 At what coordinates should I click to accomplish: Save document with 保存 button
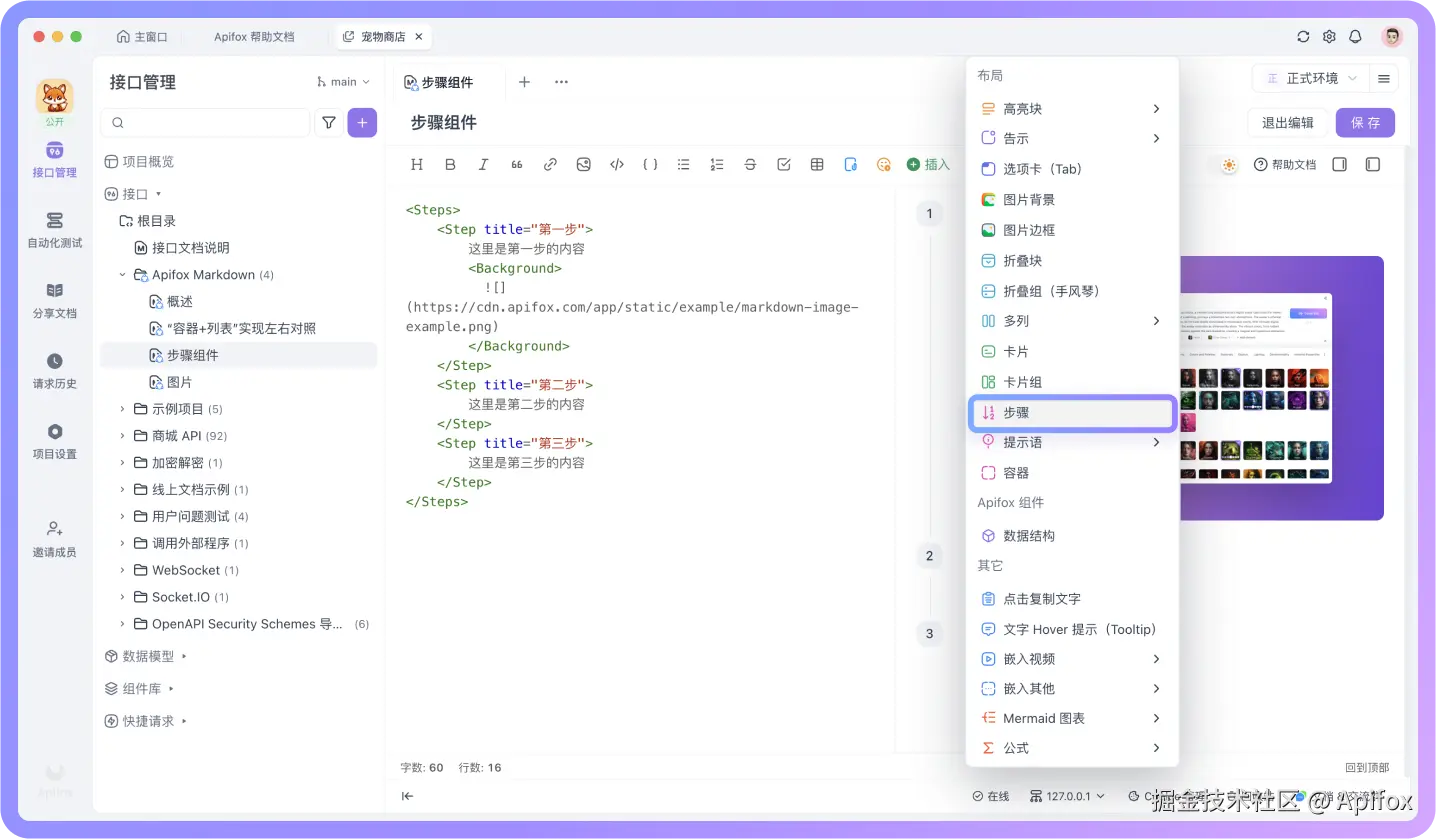click(1365, 123)
